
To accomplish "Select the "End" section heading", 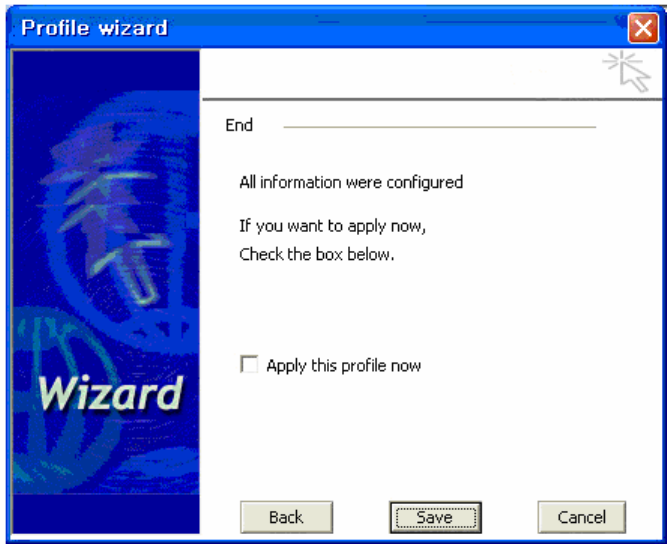I will [x=239, y=125].
